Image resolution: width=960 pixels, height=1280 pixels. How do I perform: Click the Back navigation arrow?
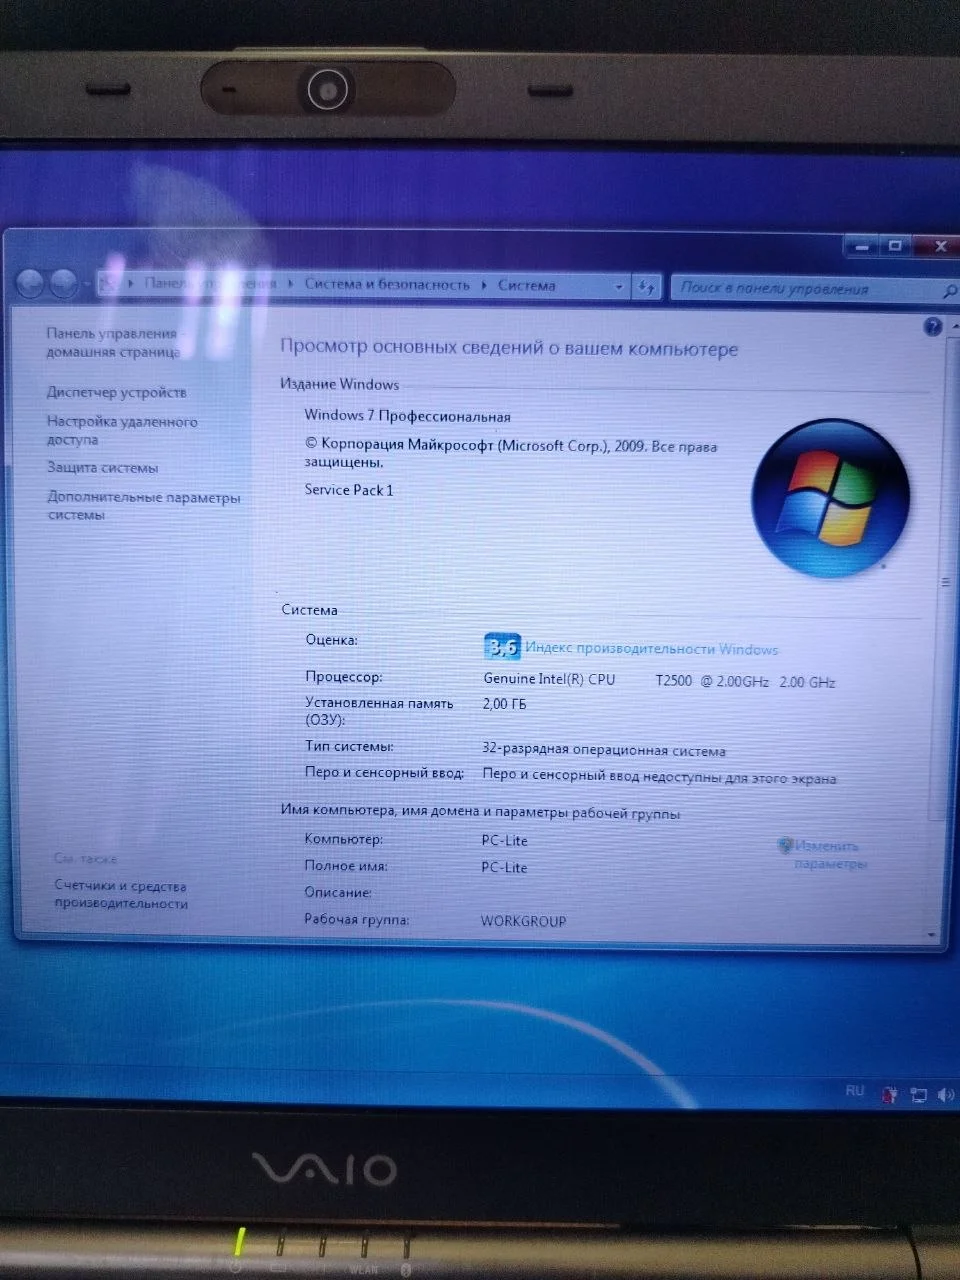(x=30, y=283)
